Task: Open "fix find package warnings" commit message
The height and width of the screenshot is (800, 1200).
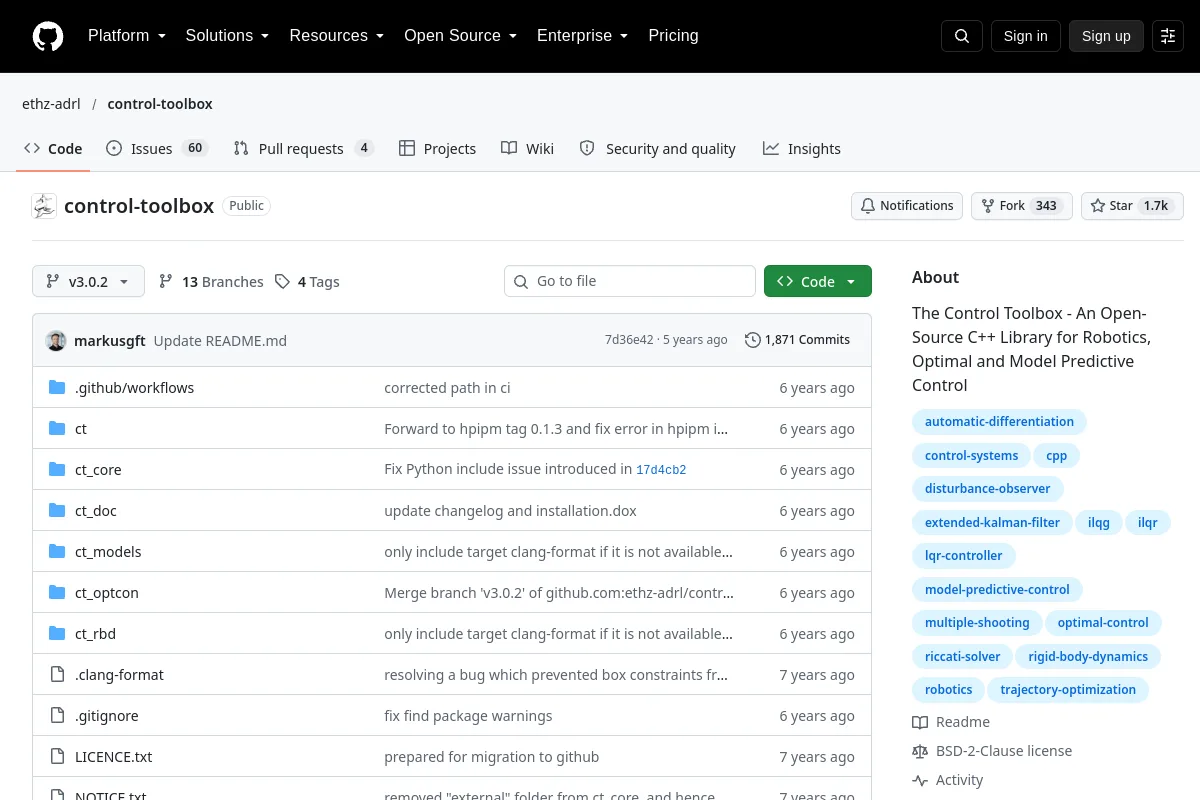Action: tap(468, 715)
